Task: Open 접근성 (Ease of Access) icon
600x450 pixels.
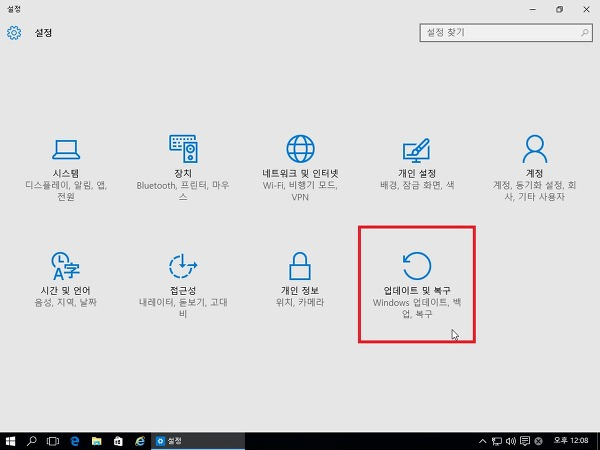Action: pyautogui.click(x=183, y=266)
